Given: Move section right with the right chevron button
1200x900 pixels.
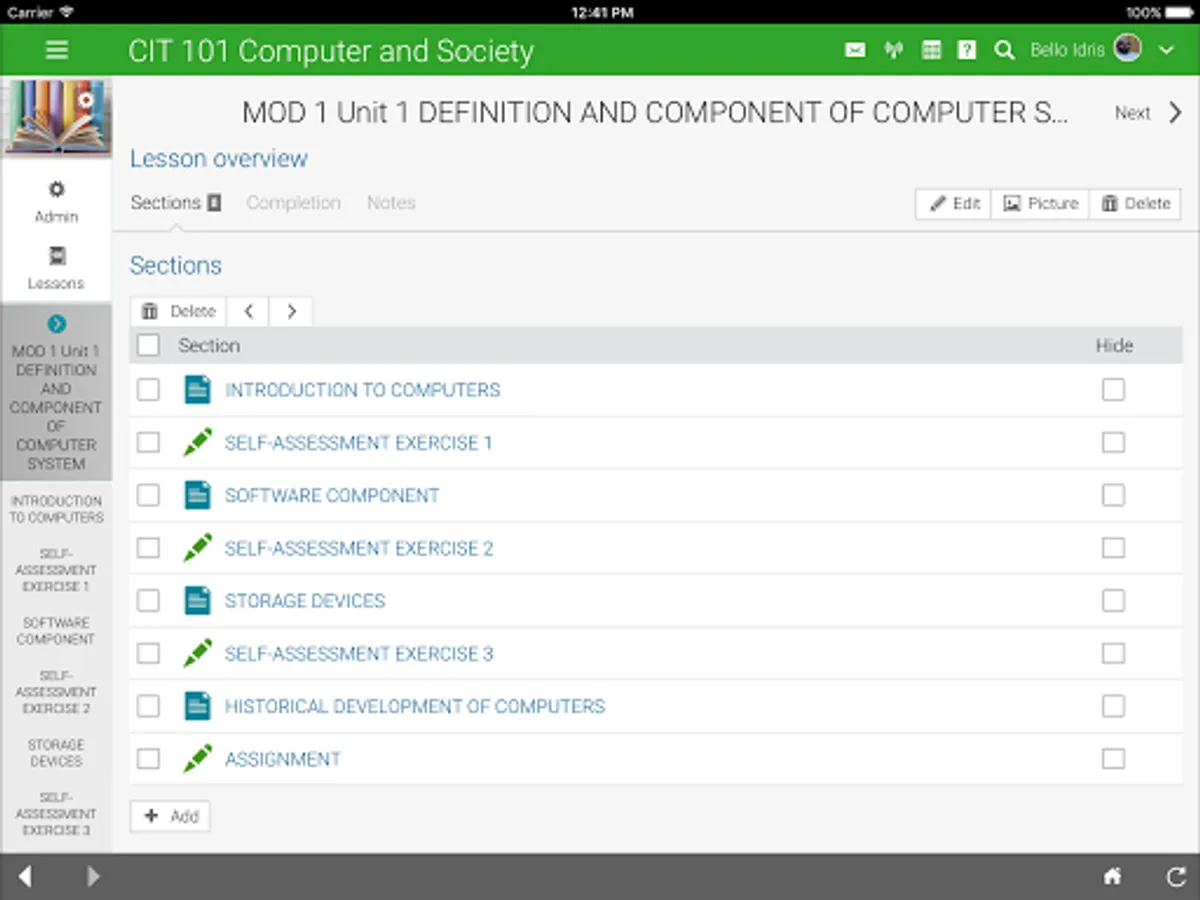Looking at the screenshot, I should pyautogui.click(x=291, y=311).
